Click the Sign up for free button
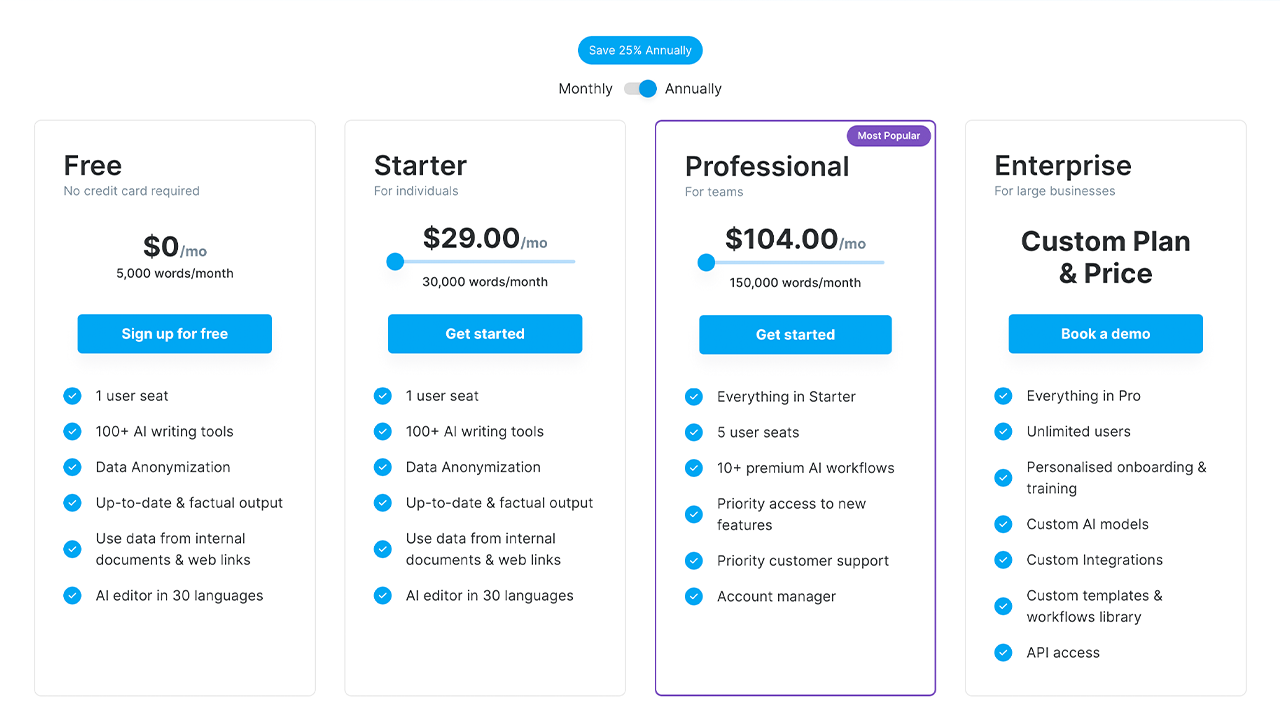 point(175,334)
